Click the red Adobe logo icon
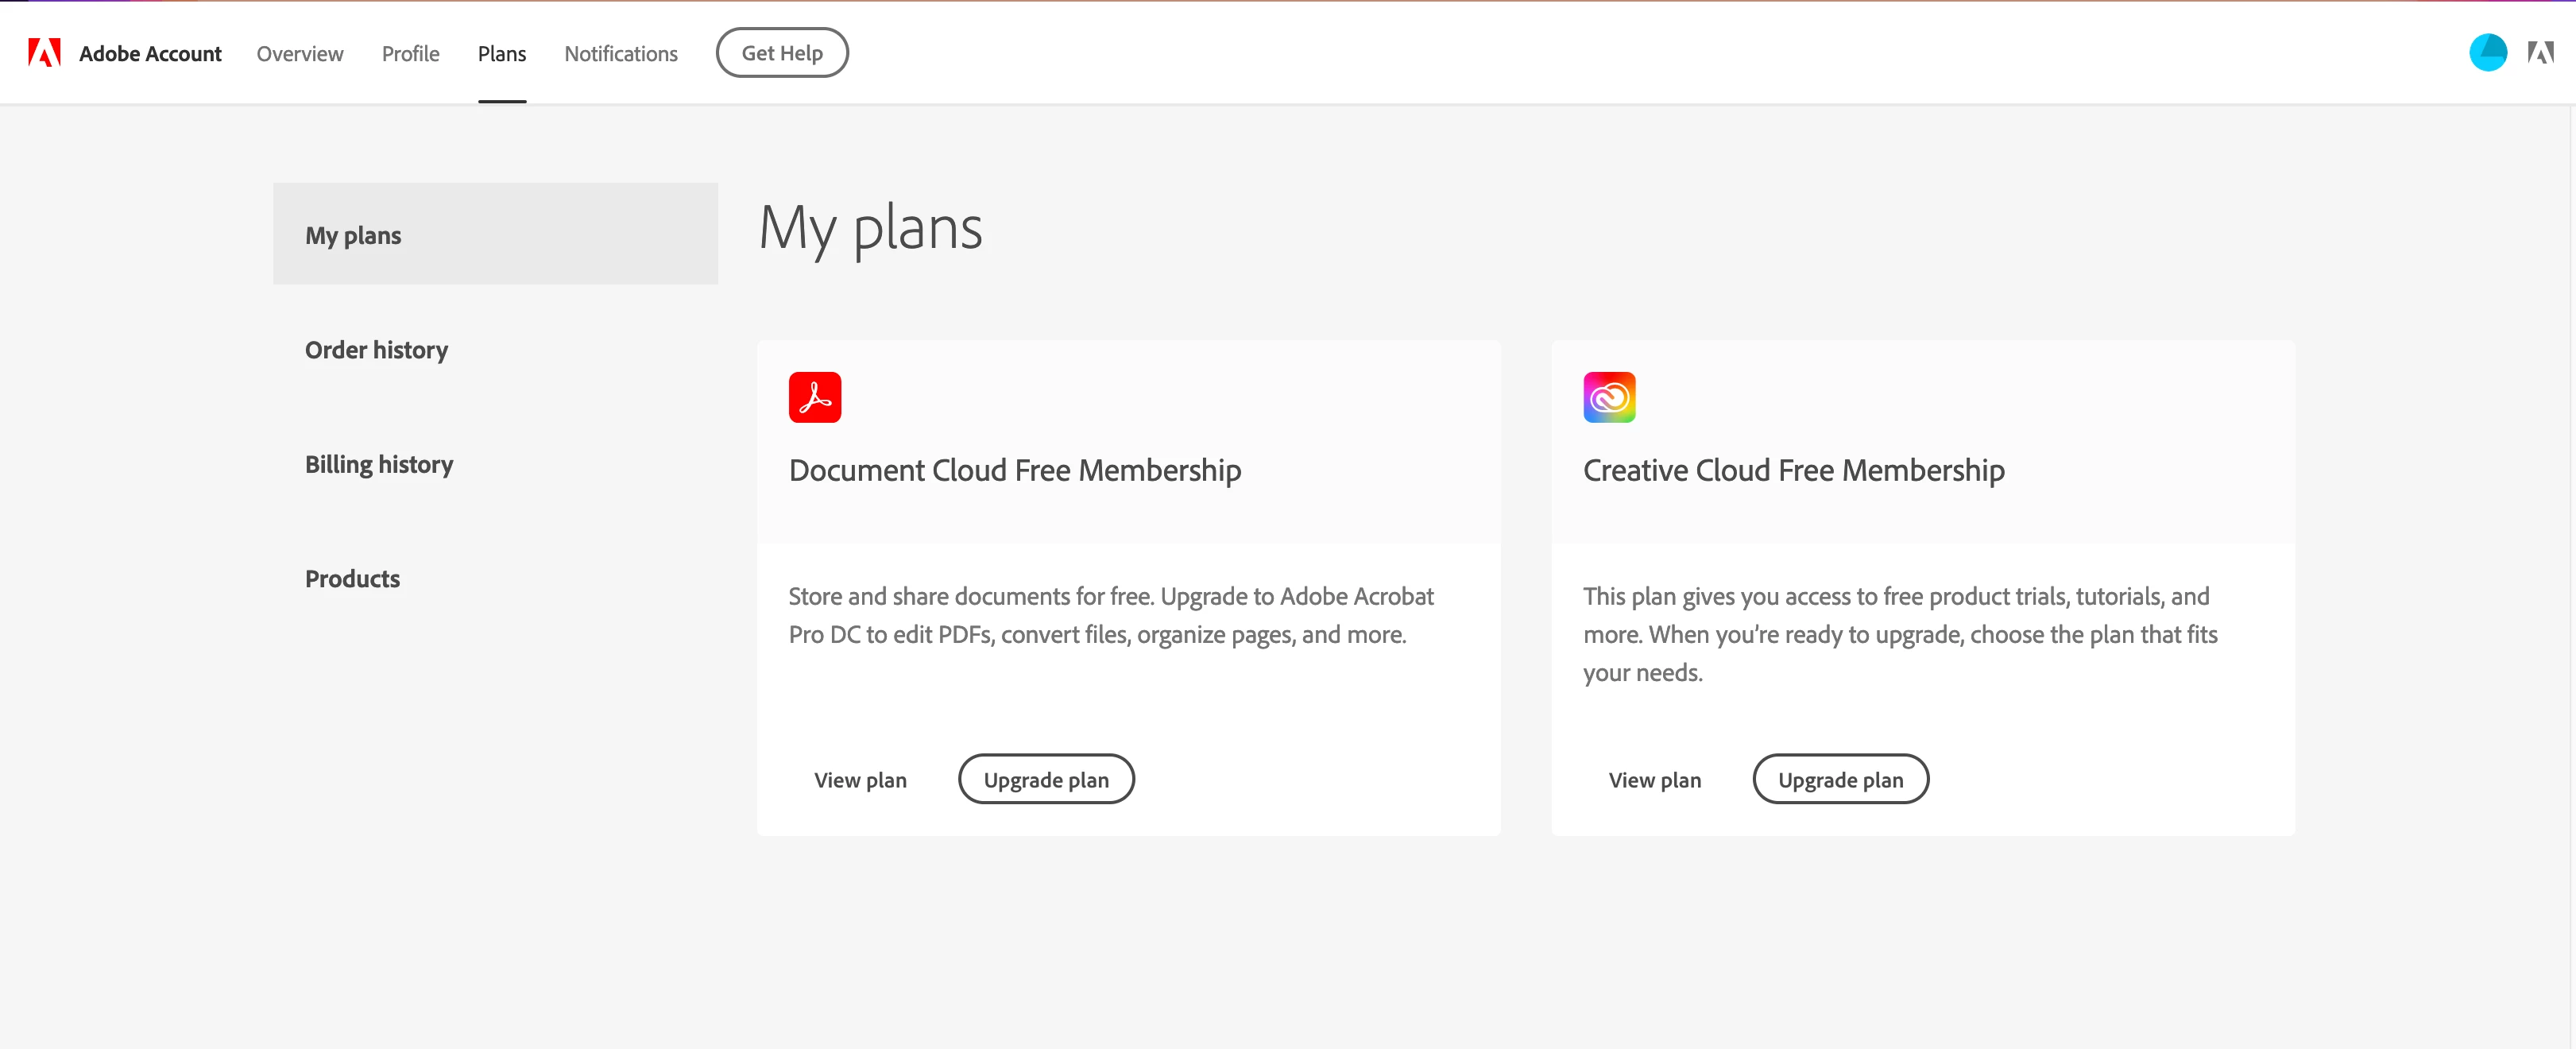The width and height of the screenshot is (2576, 1049). pos(44,53)
